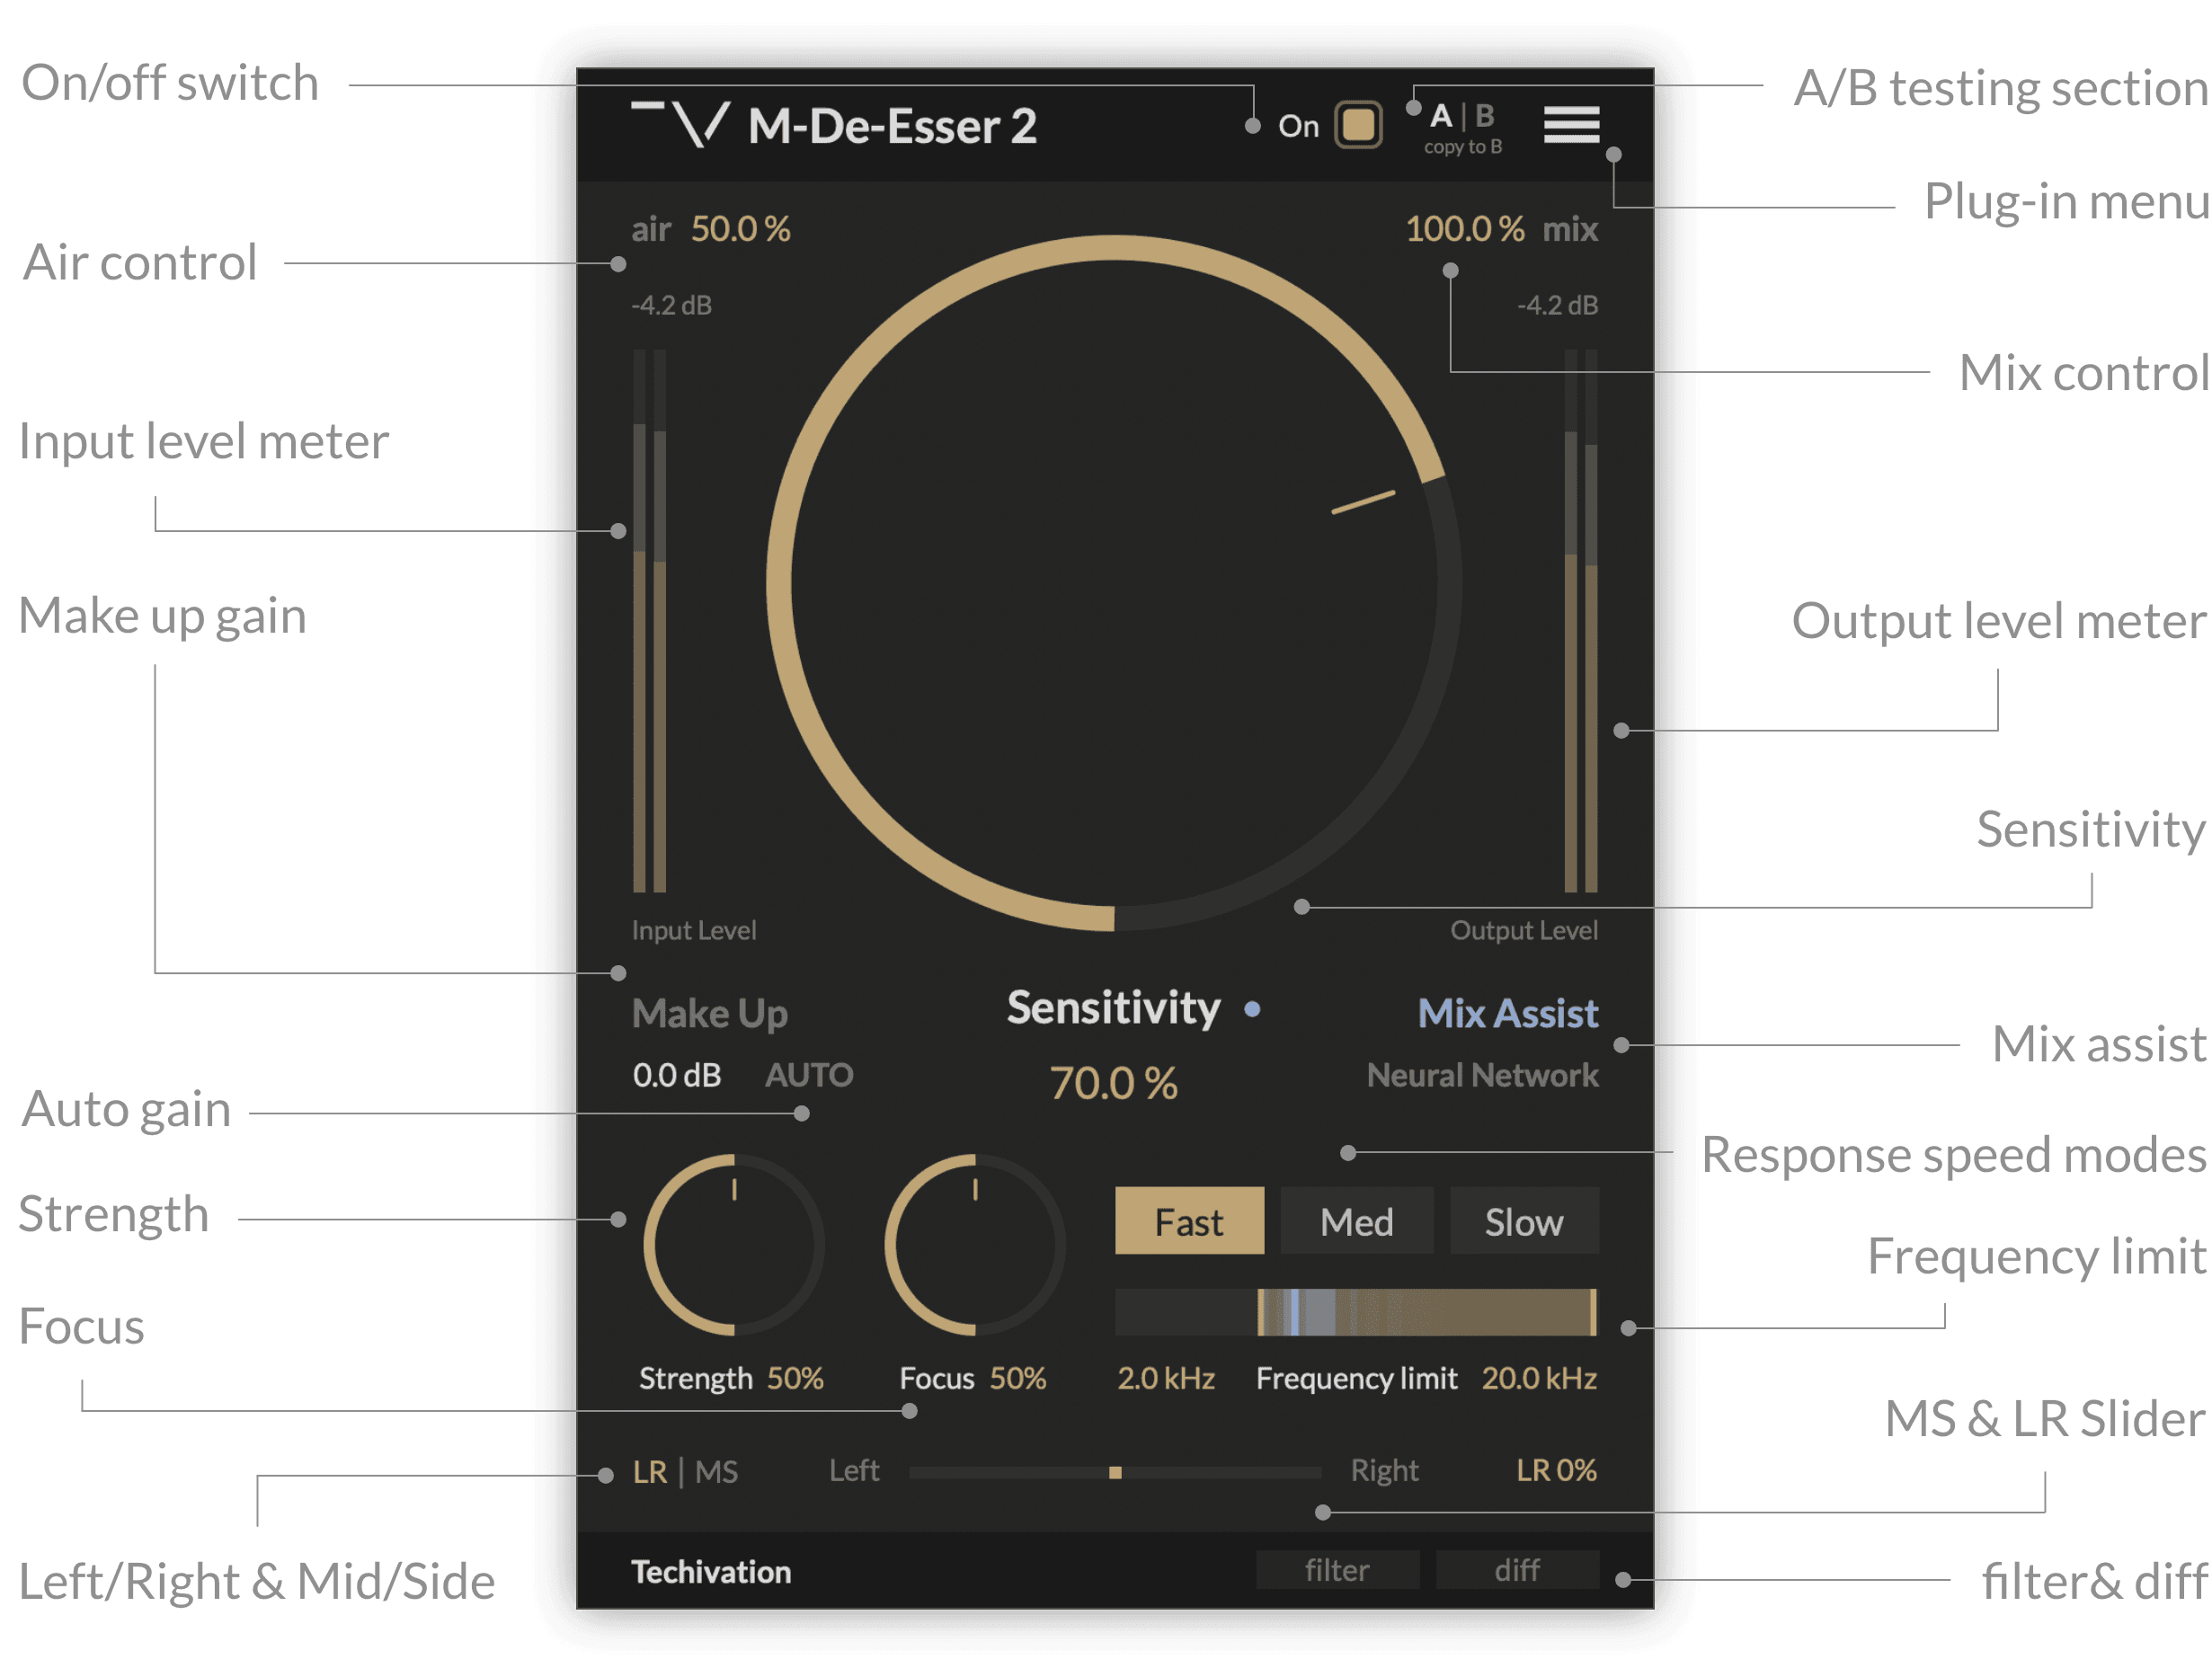Click the LR 0% value
The height and width of the screenshot is (1677, 2212).
[1556, 1470]
